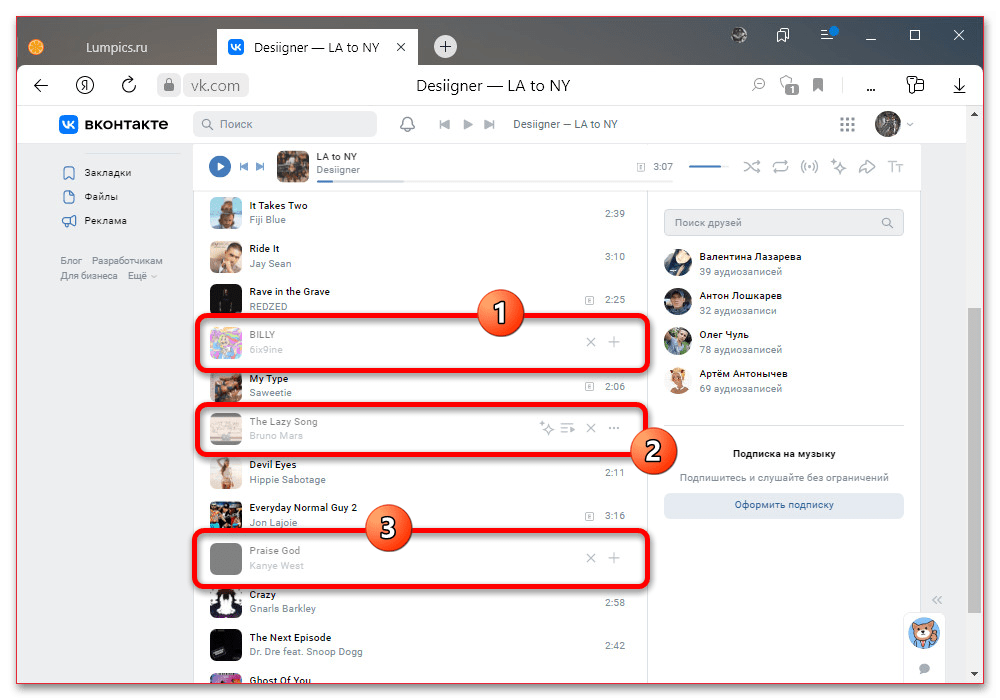
Task: Open the fox mascot assistant
Action: tap(923, 633)
